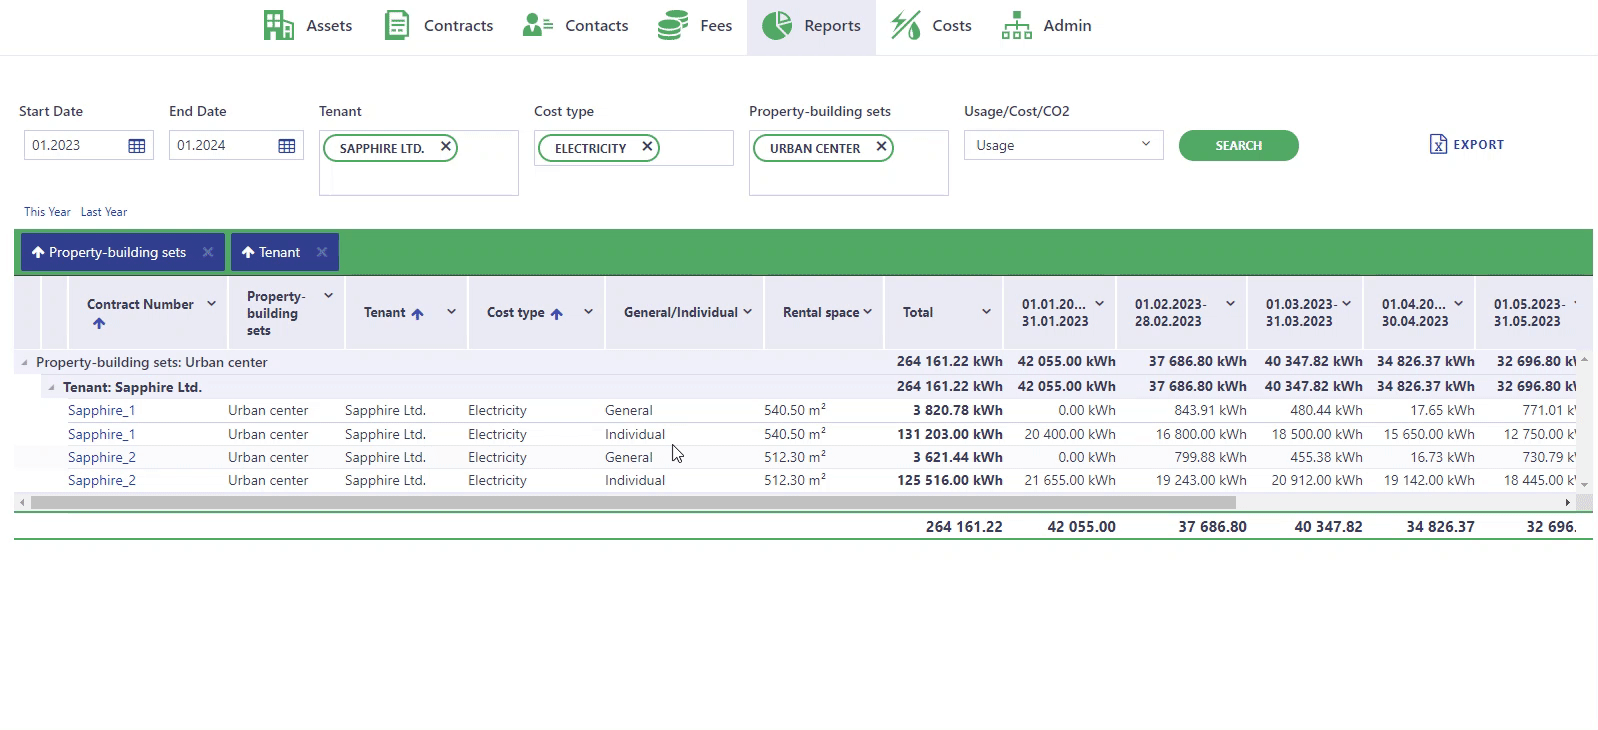The height and width of the screenshot is (730, 1598).
Task: Open Cost type column menu
Action: [x=588, y=312]
